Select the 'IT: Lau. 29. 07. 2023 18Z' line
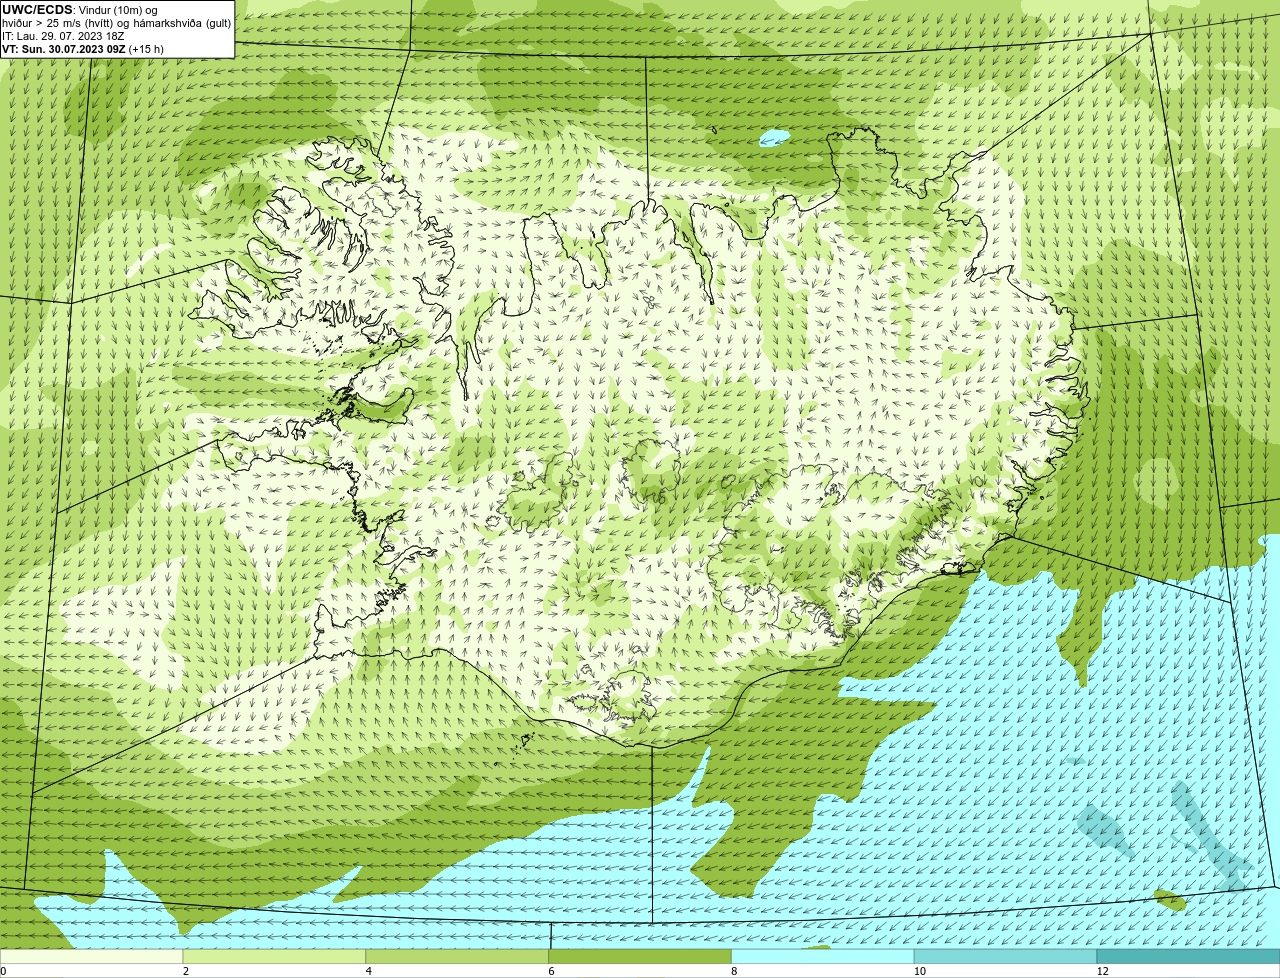The image size is (1280, 978). 63,36
